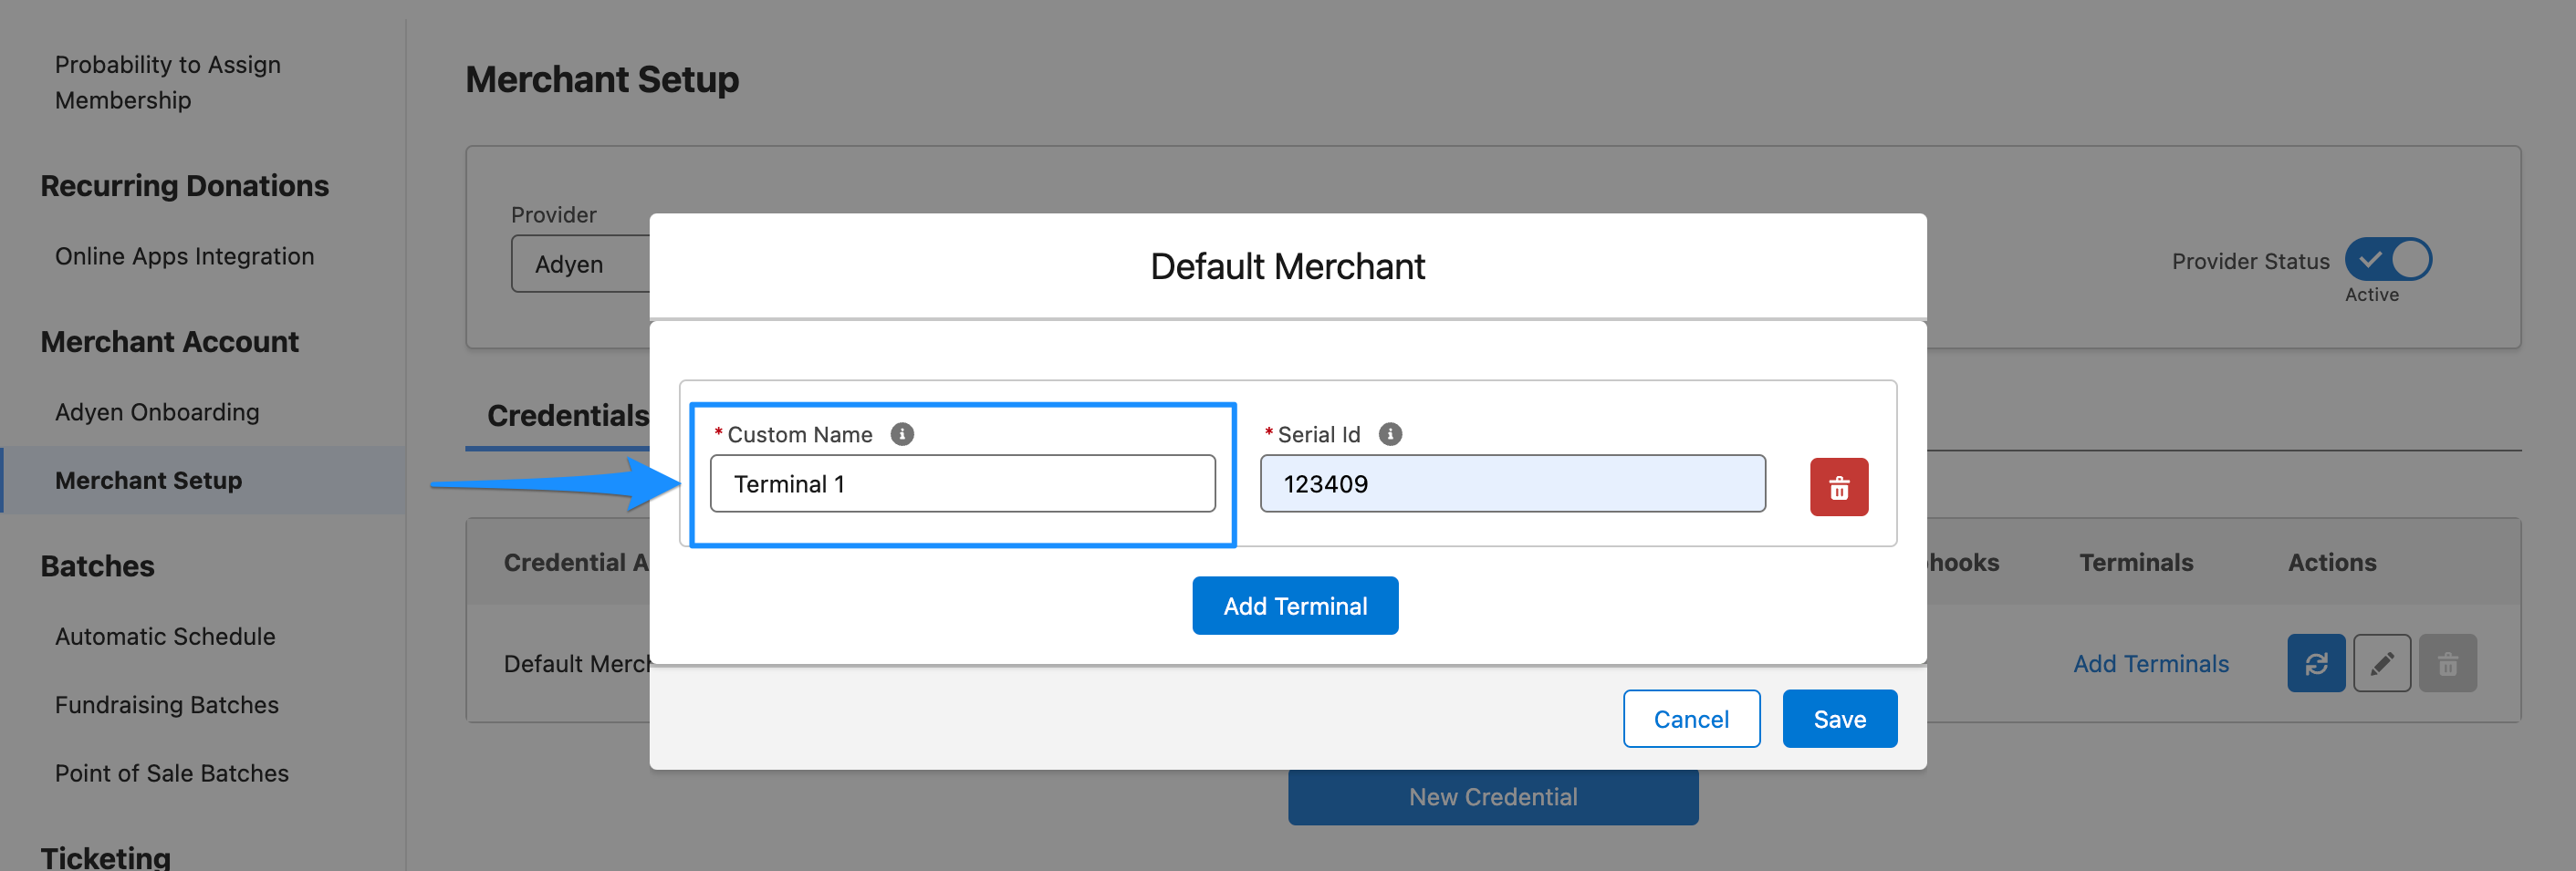Delete the terminal using red trash icon
2576x871 pixels.
pyautogui.click(x=1839, y=487)
